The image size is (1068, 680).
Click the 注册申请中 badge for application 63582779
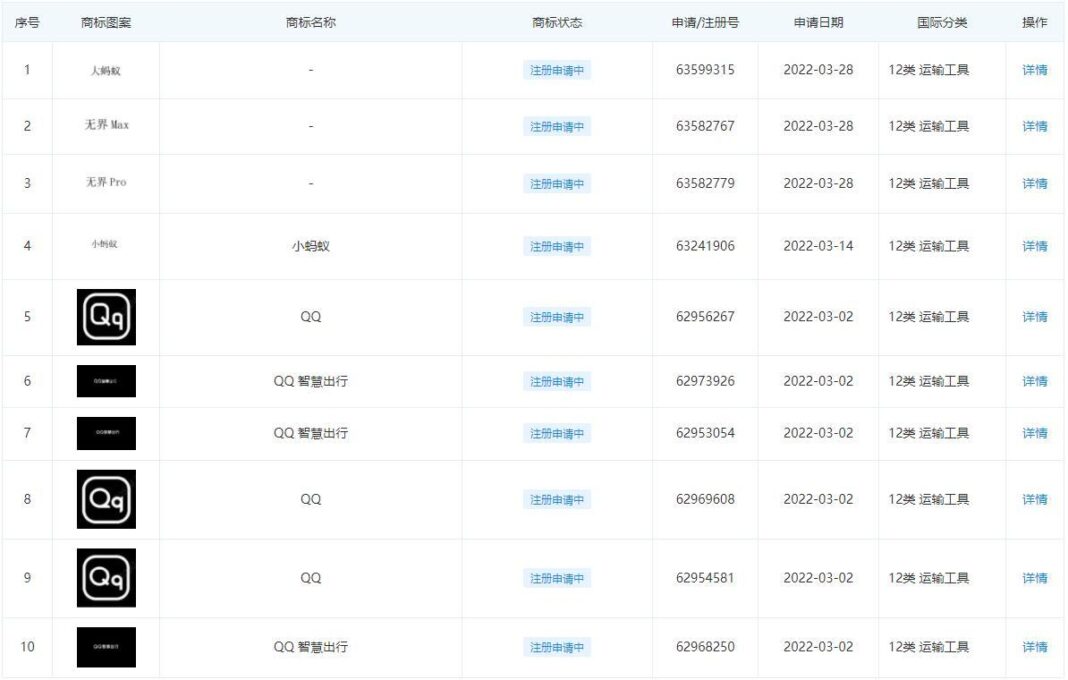point(556,184)
